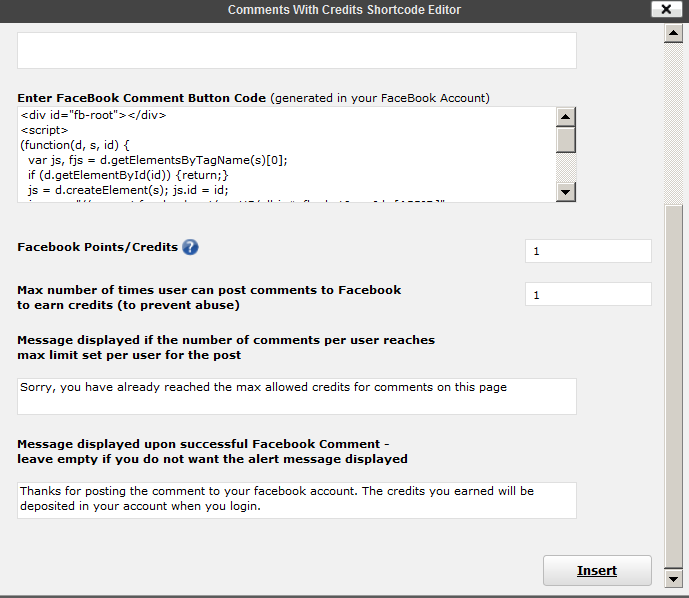Click the Enter FaceBook Comment Button Code label
689x598 pixels.
142,98
